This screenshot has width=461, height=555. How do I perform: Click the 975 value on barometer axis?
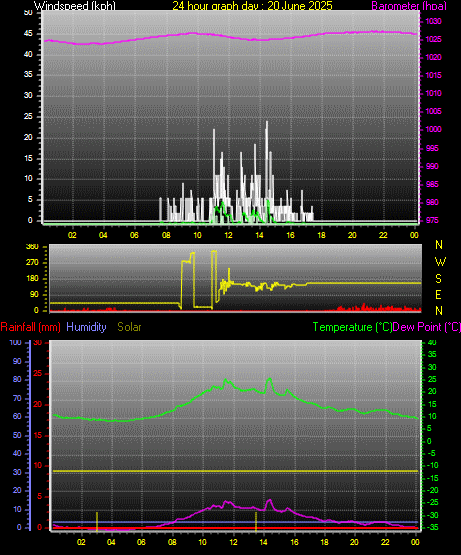pyautogui.click(x=432, y=221)
